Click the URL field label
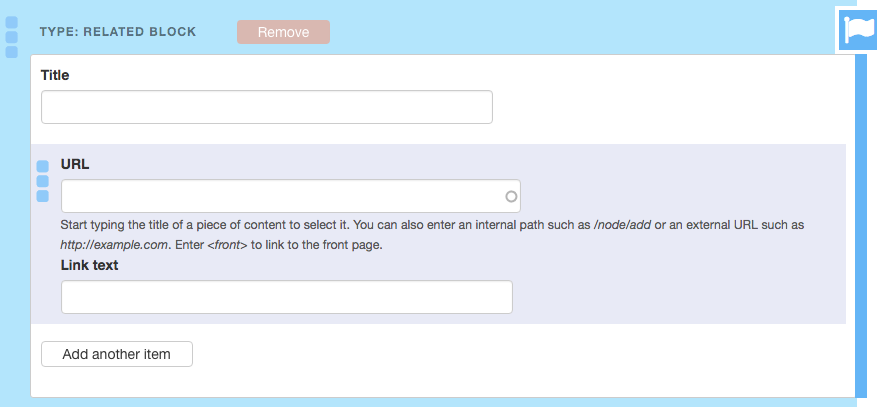This screenshot has width=877, height=407. point(76,164)
